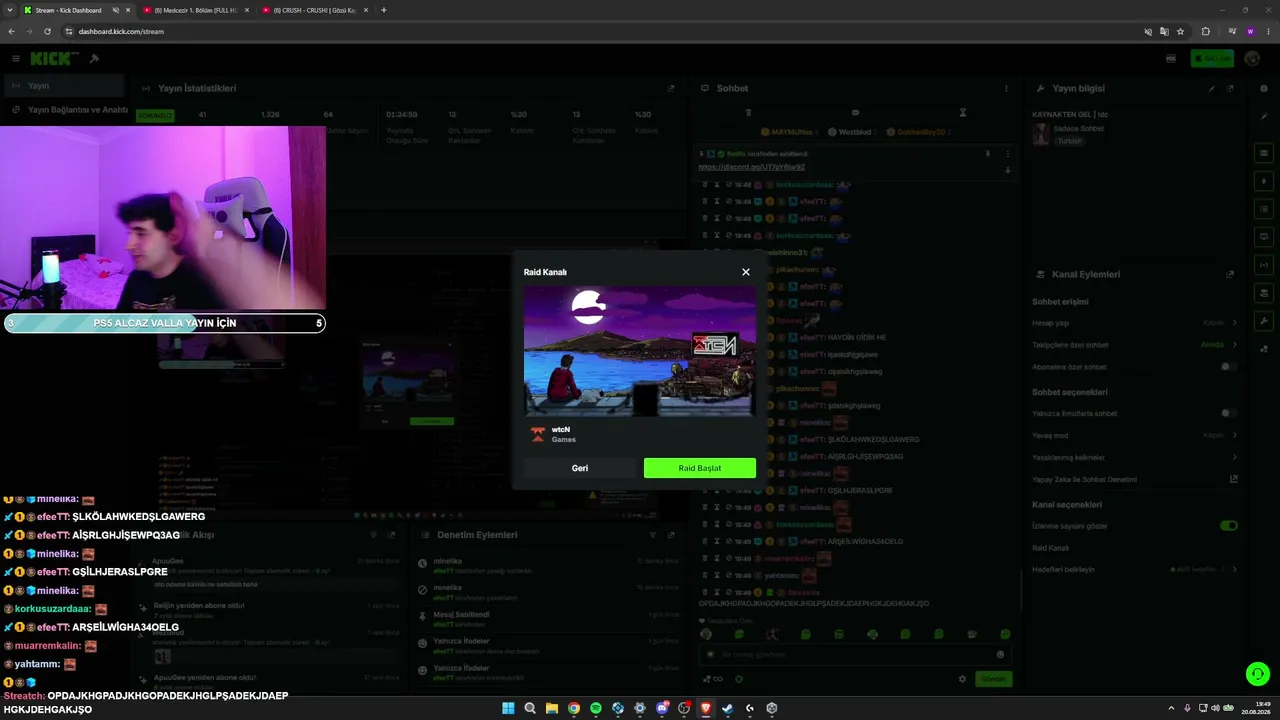Open Windows taskbar search
The width and height of the screenshot is (1280, 720).
coord(530,708)
